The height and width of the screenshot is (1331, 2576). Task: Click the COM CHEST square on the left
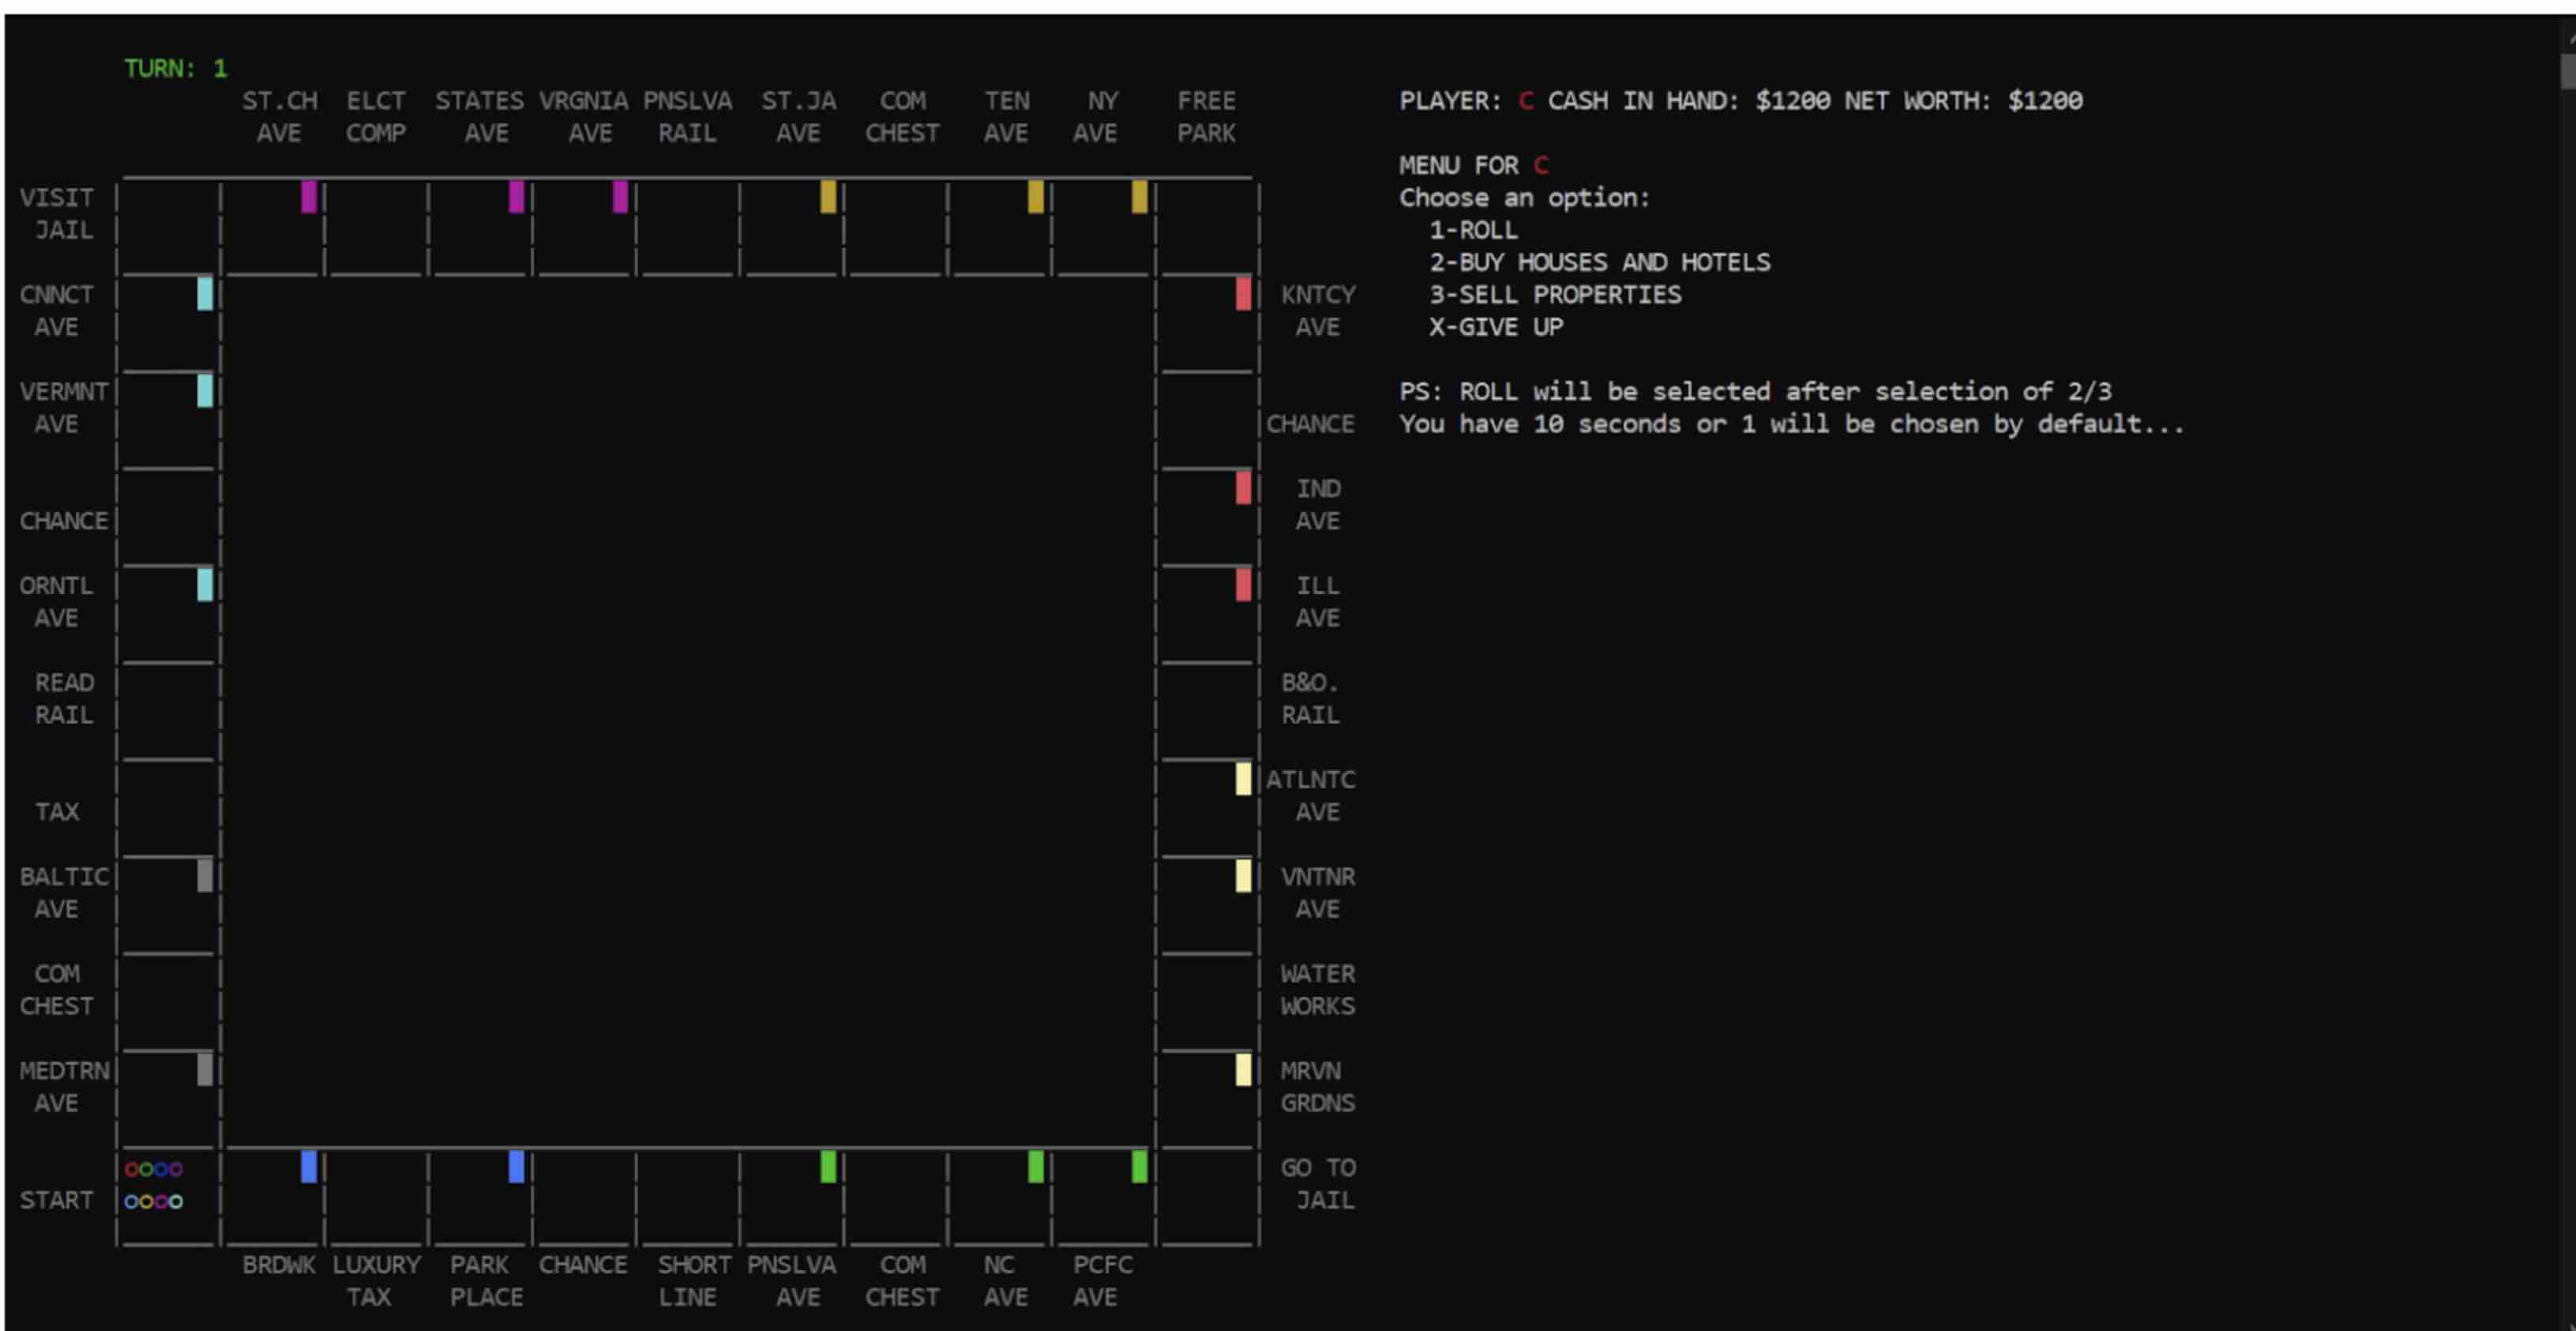(x=57, y=990)
